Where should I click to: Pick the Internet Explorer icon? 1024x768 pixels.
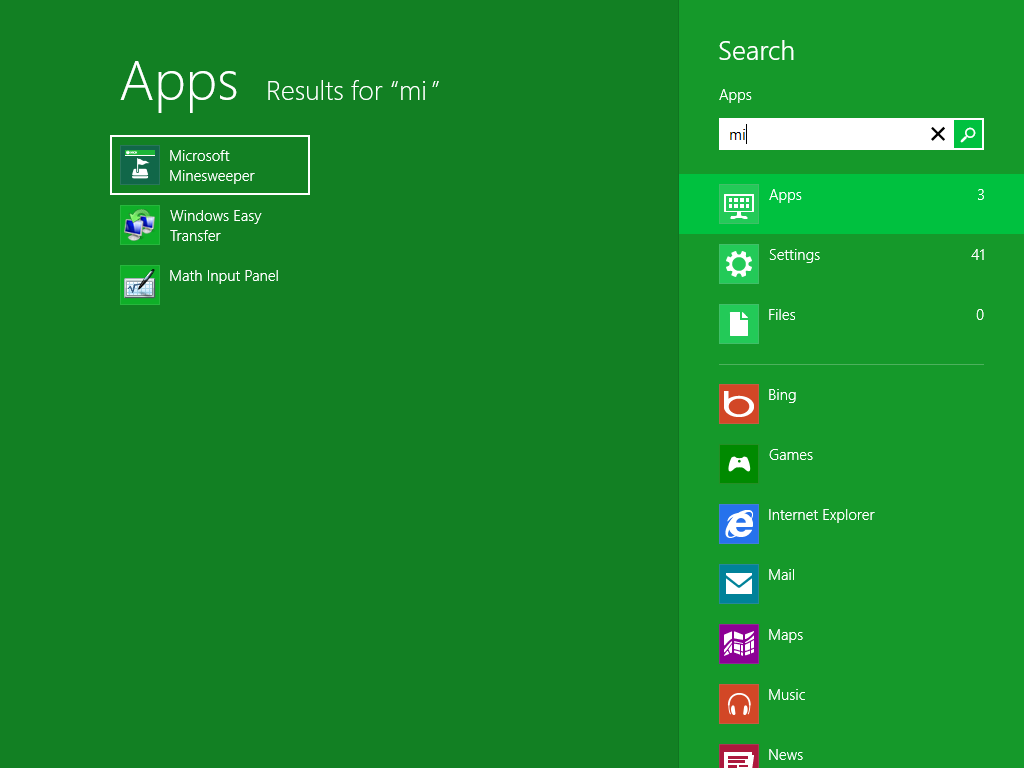tap(739, 524)
